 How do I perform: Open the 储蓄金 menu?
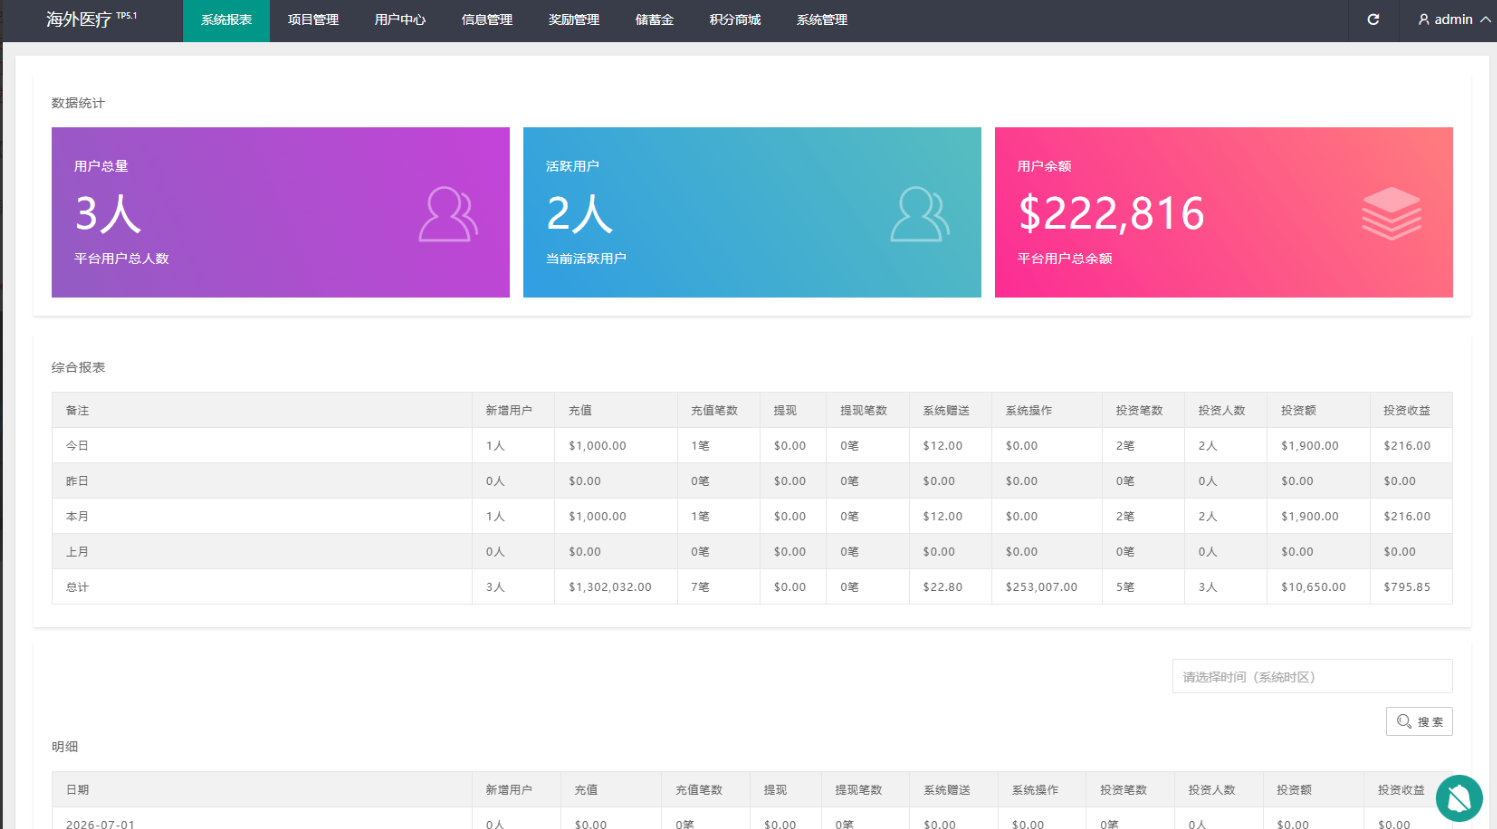(654, 20)
